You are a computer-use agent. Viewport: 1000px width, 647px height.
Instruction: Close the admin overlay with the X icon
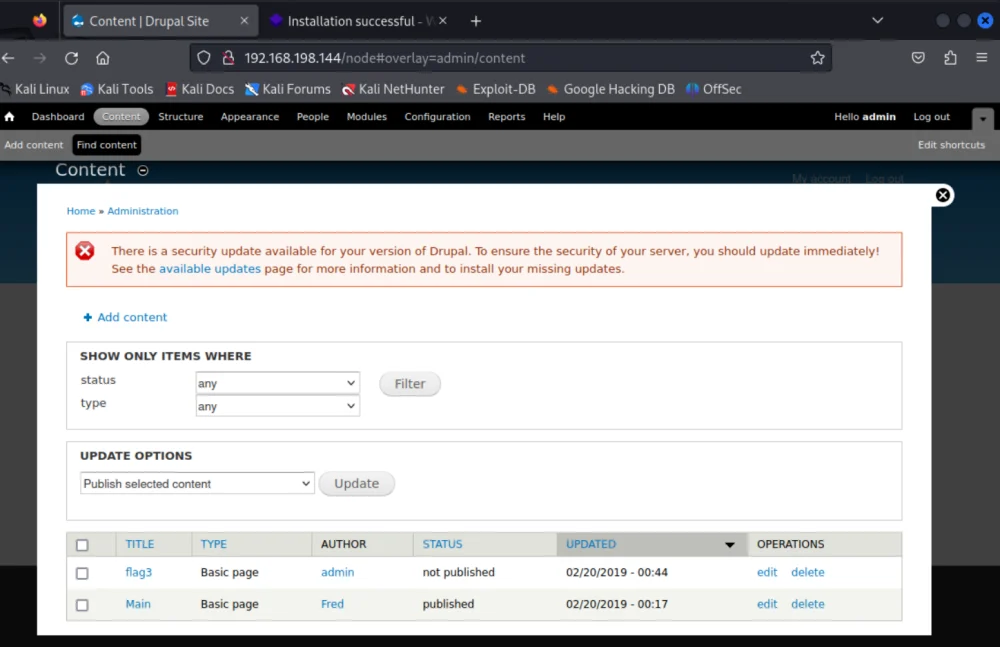943,195
